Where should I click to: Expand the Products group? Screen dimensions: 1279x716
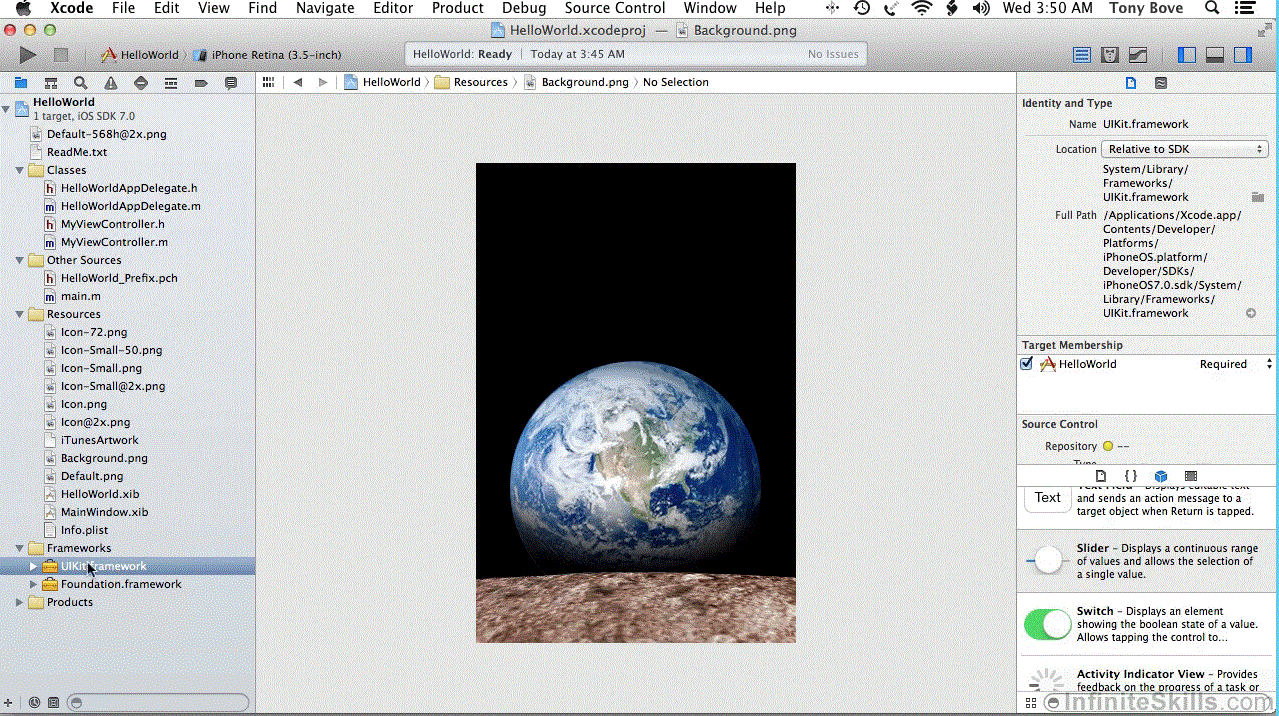[x=19, y=602]
